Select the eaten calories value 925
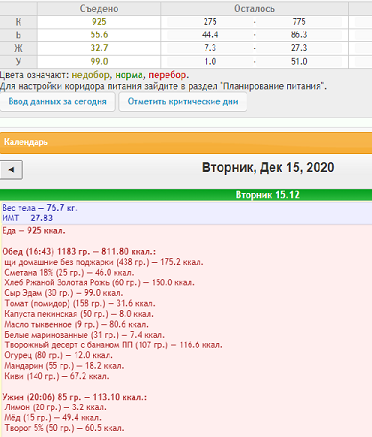The image size is (372, 437). tap(99, 22)
